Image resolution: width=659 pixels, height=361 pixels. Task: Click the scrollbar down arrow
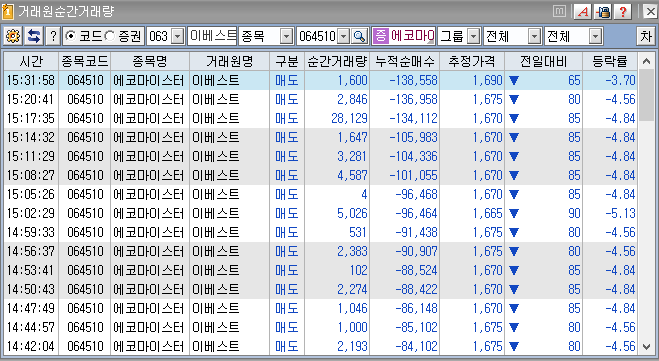[646, 347]
